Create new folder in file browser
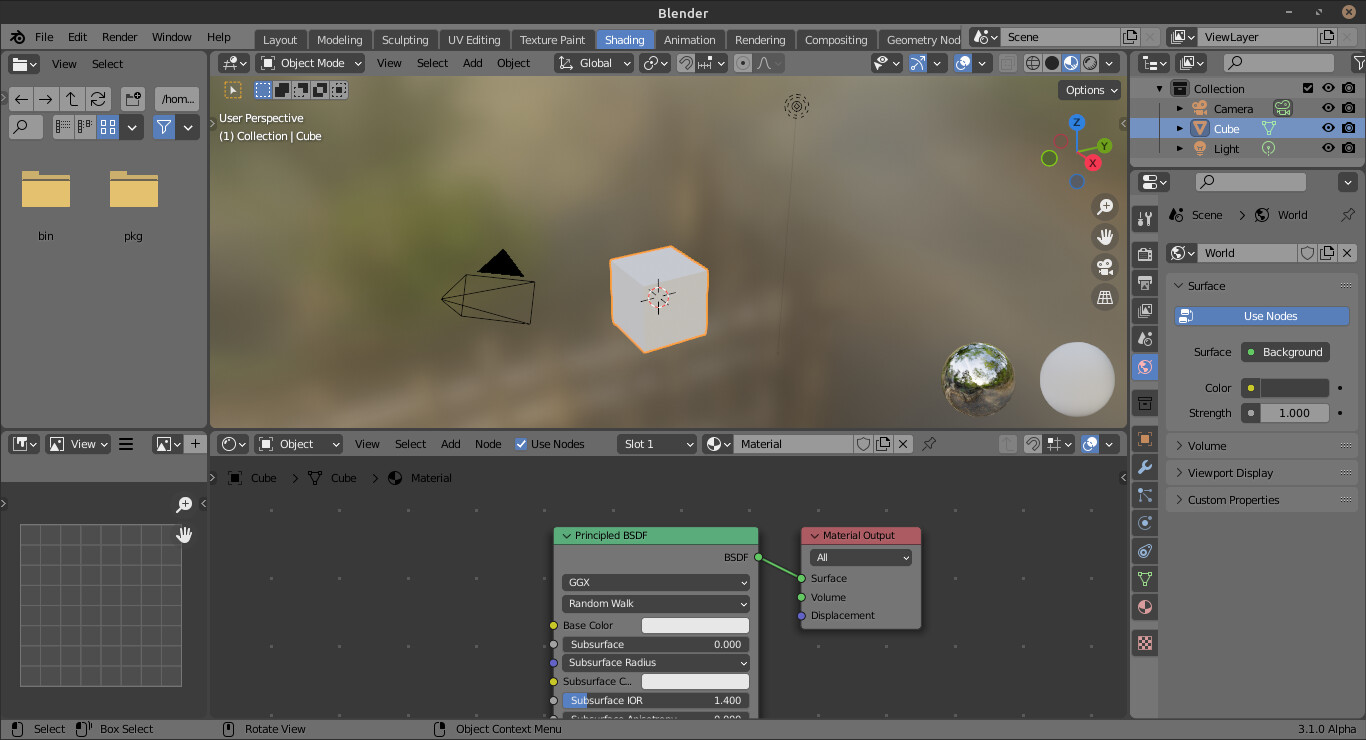This screenshot has height=740, width=1366. [133, 99]
